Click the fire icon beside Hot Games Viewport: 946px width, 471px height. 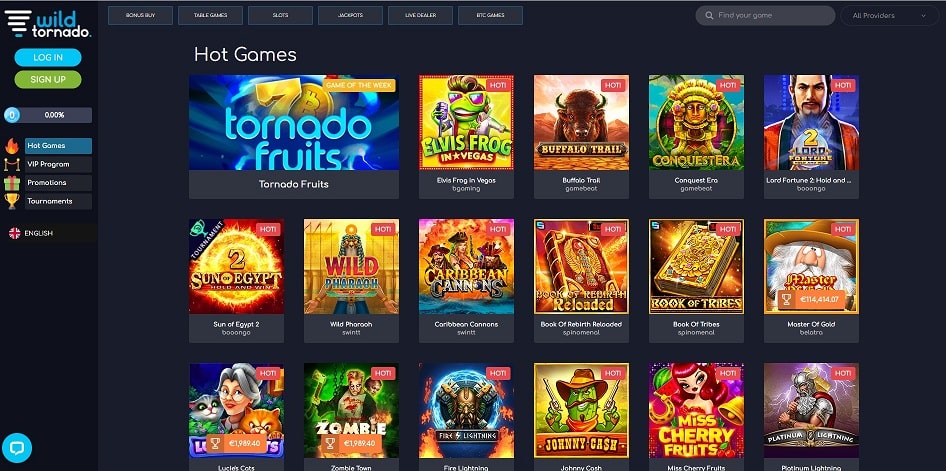12,146
